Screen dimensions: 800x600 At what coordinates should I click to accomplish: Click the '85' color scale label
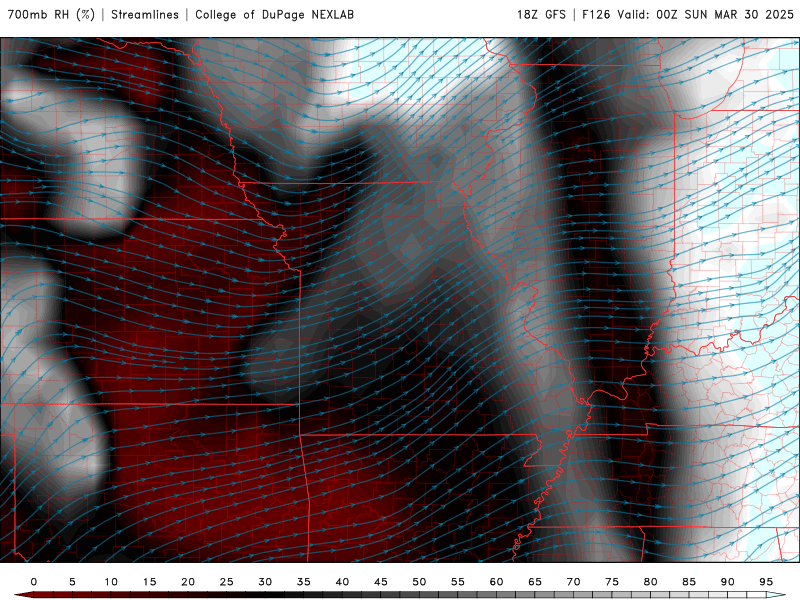[x=689, y=582]
